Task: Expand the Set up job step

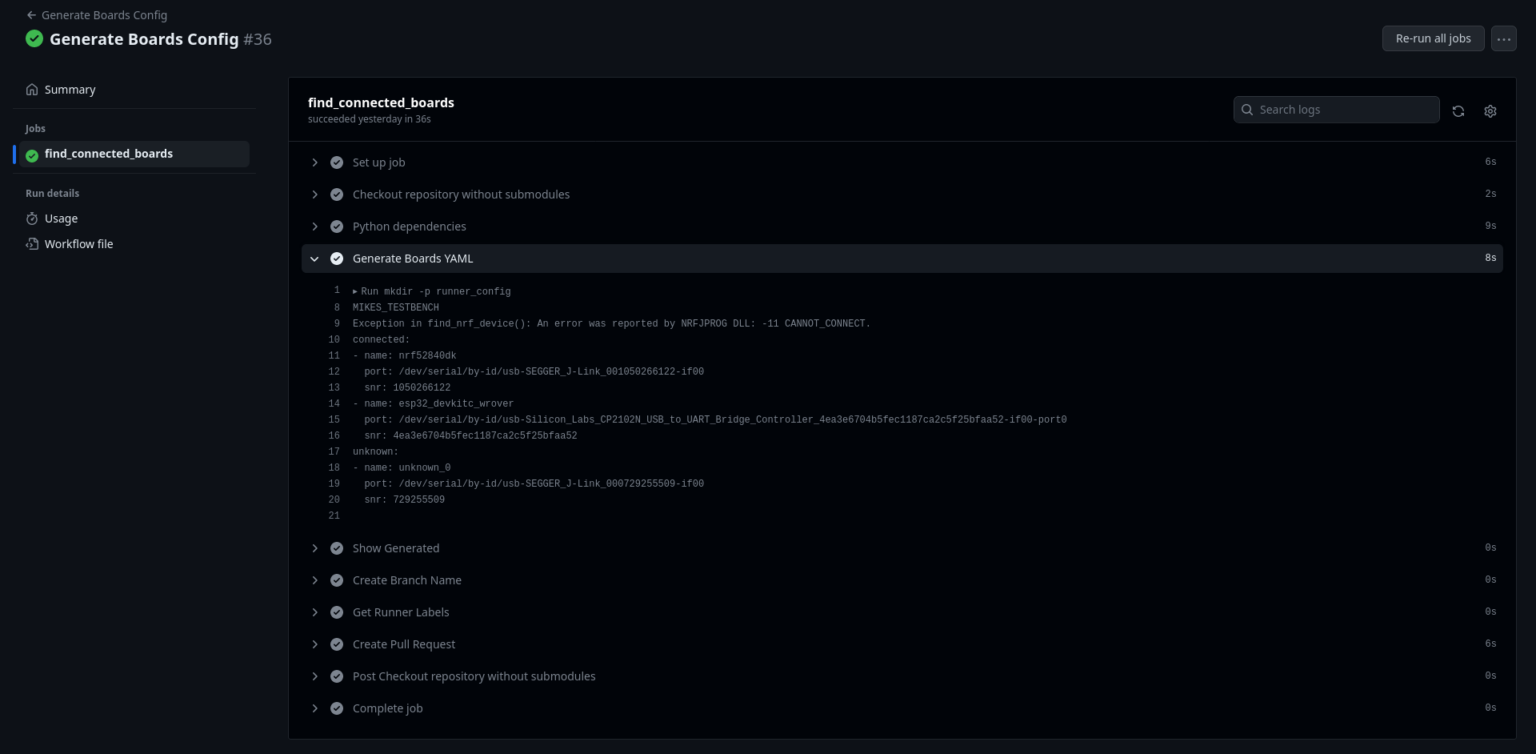Action: pos(315,163)
